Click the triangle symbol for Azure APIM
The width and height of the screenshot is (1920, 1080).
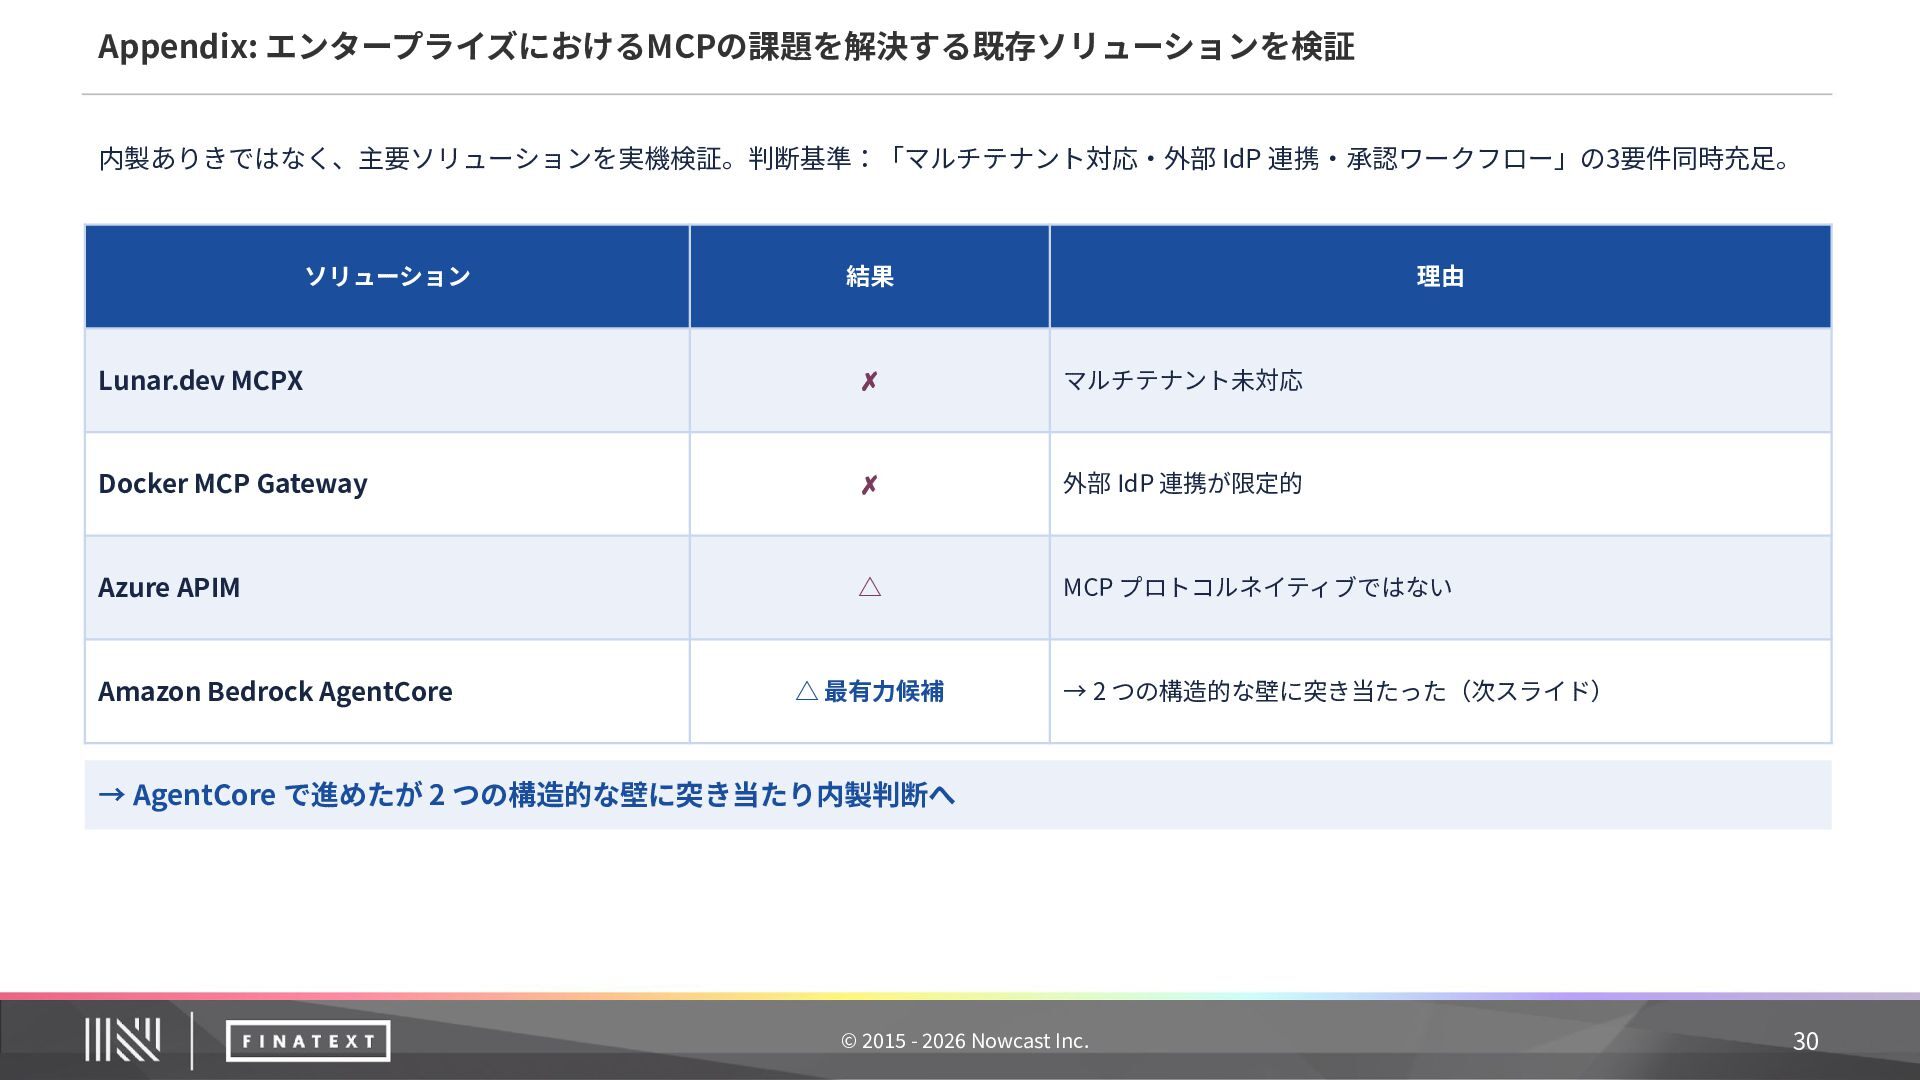pyautogui.click(x=869, y=587)
